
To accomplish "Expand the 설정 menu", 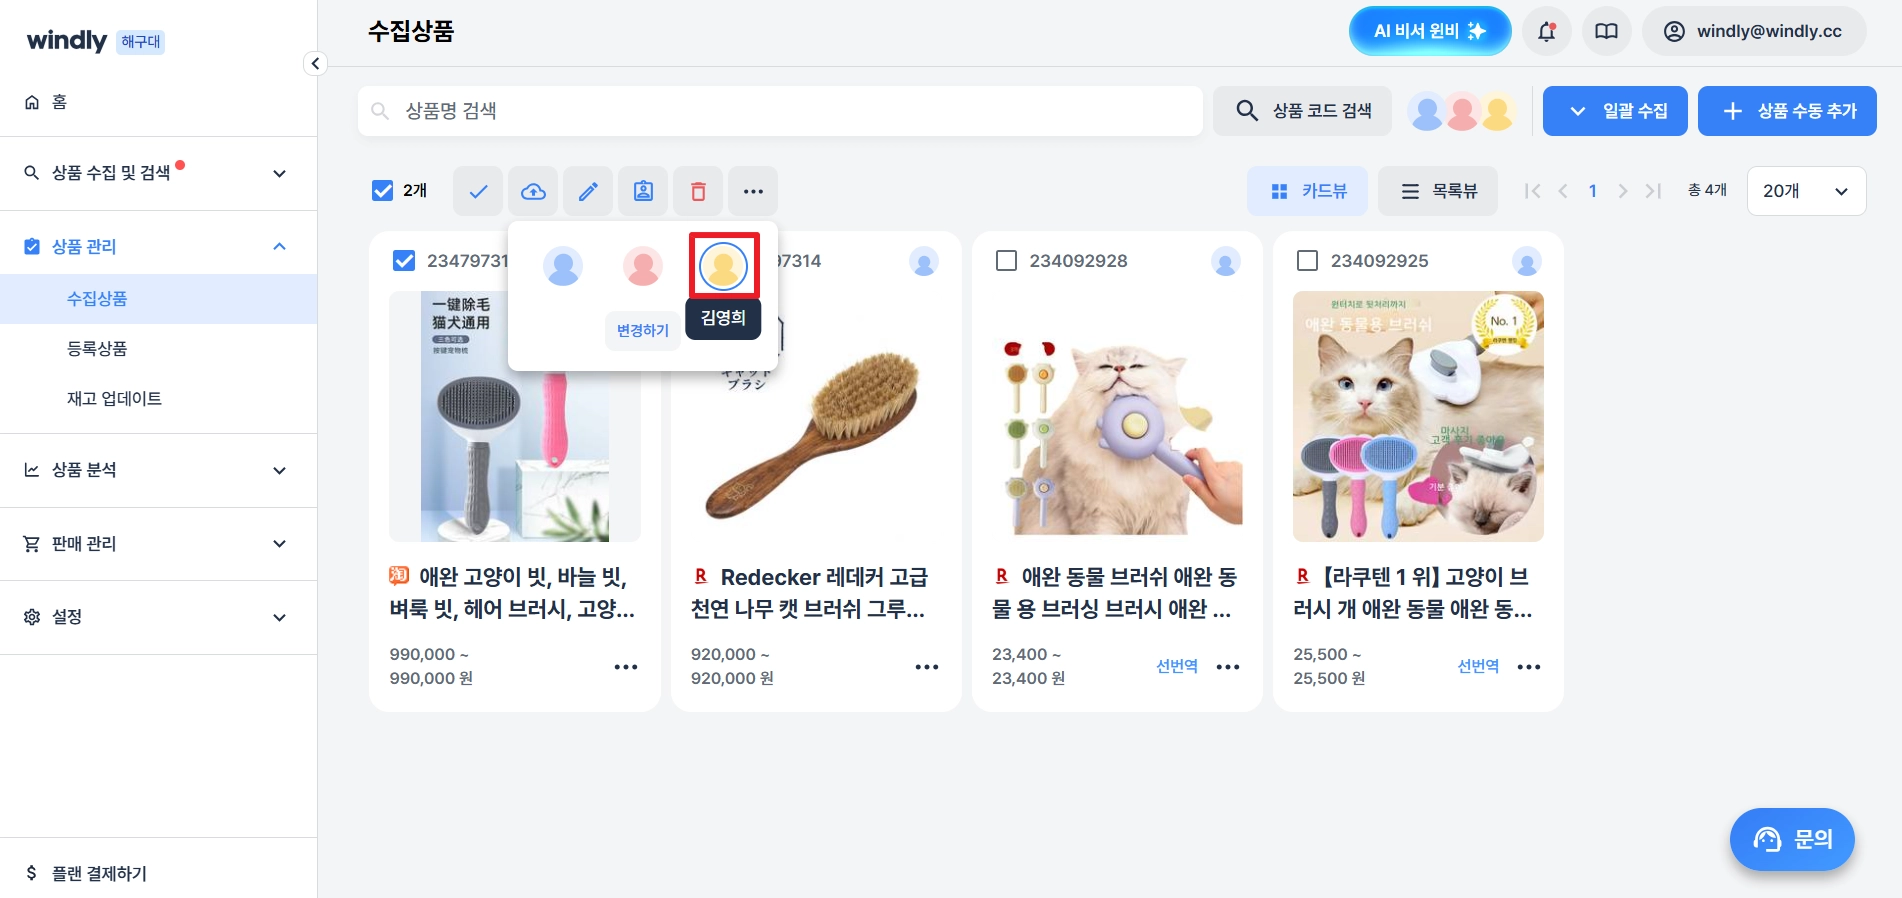I will (x=158, y=617).
